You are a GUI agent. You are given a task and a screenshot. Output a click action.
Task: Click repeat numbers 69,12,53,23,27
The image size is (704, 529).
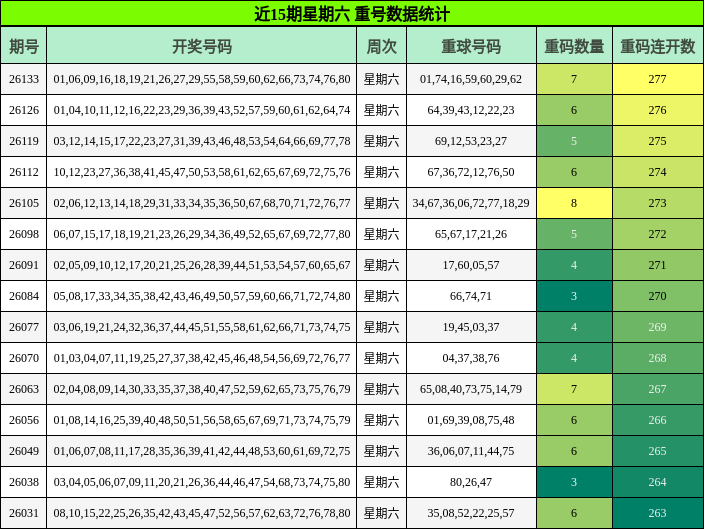point(471,141)
